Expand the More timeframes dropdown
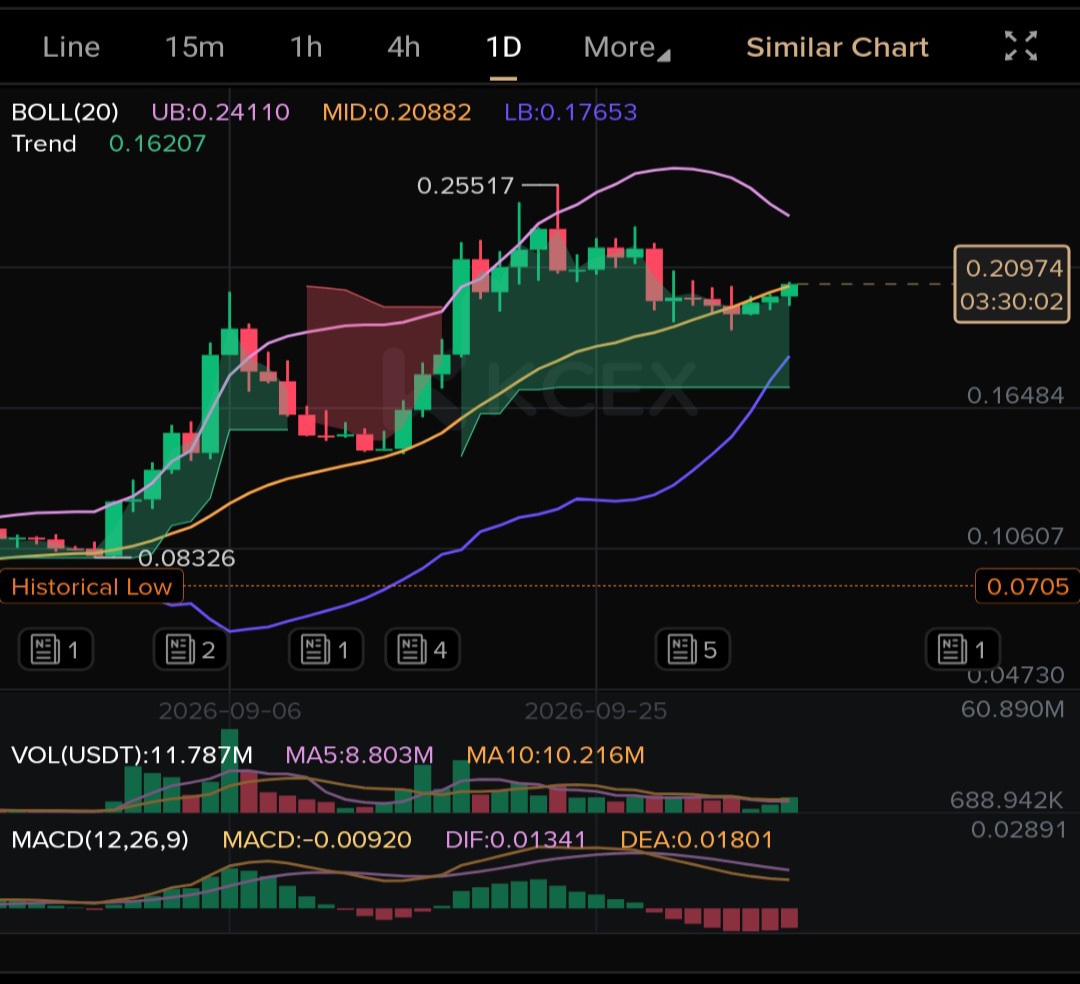This screenshot has height=984, width=1080. [626, 48]
